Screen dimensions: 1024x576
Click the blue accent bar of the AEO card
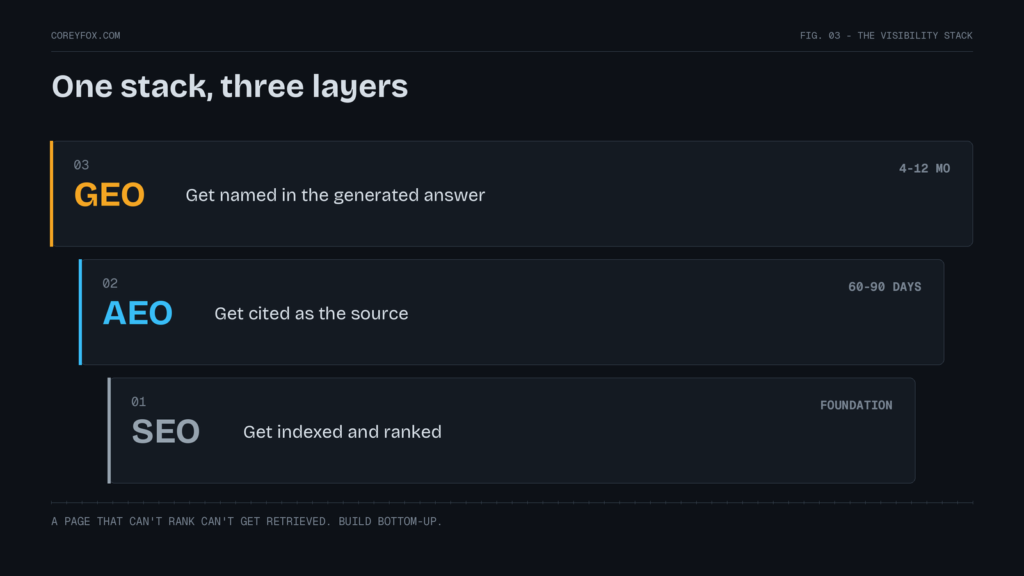click(x=80, y=312)
